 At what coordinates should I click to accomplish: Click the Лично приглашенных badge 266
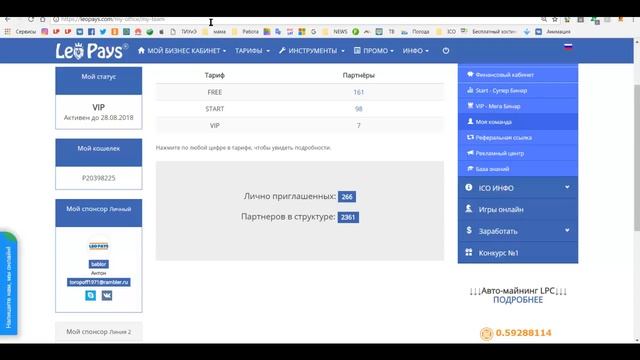(x=347, y=197)
